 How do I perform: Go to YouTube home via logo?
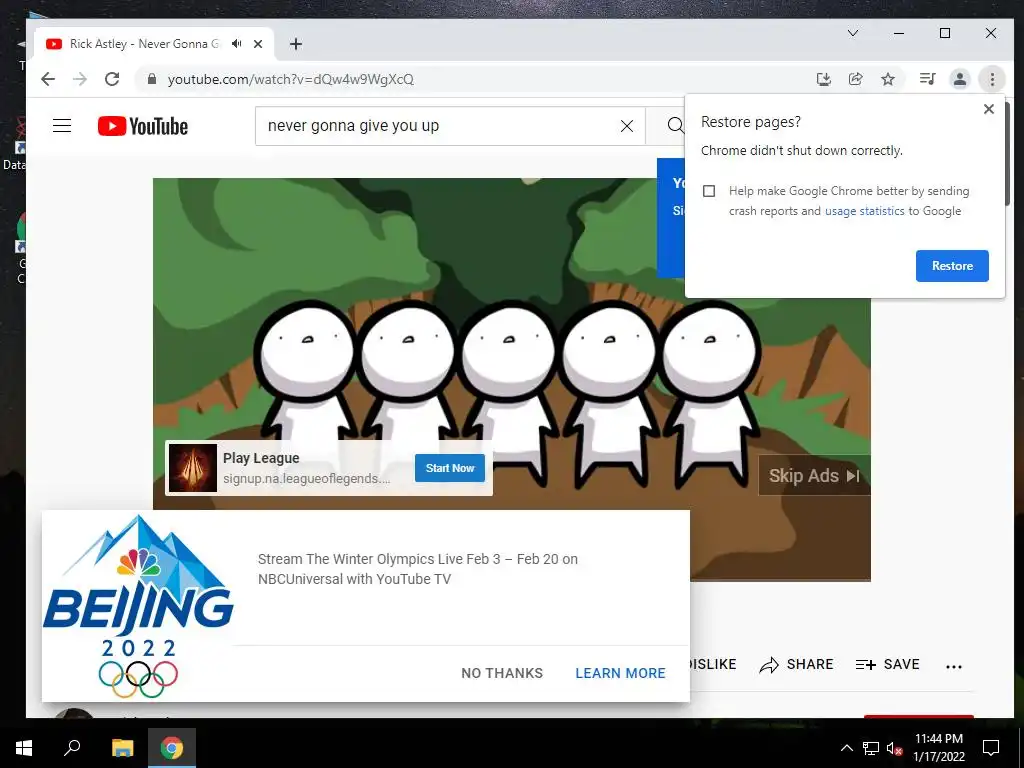[143, 126]
